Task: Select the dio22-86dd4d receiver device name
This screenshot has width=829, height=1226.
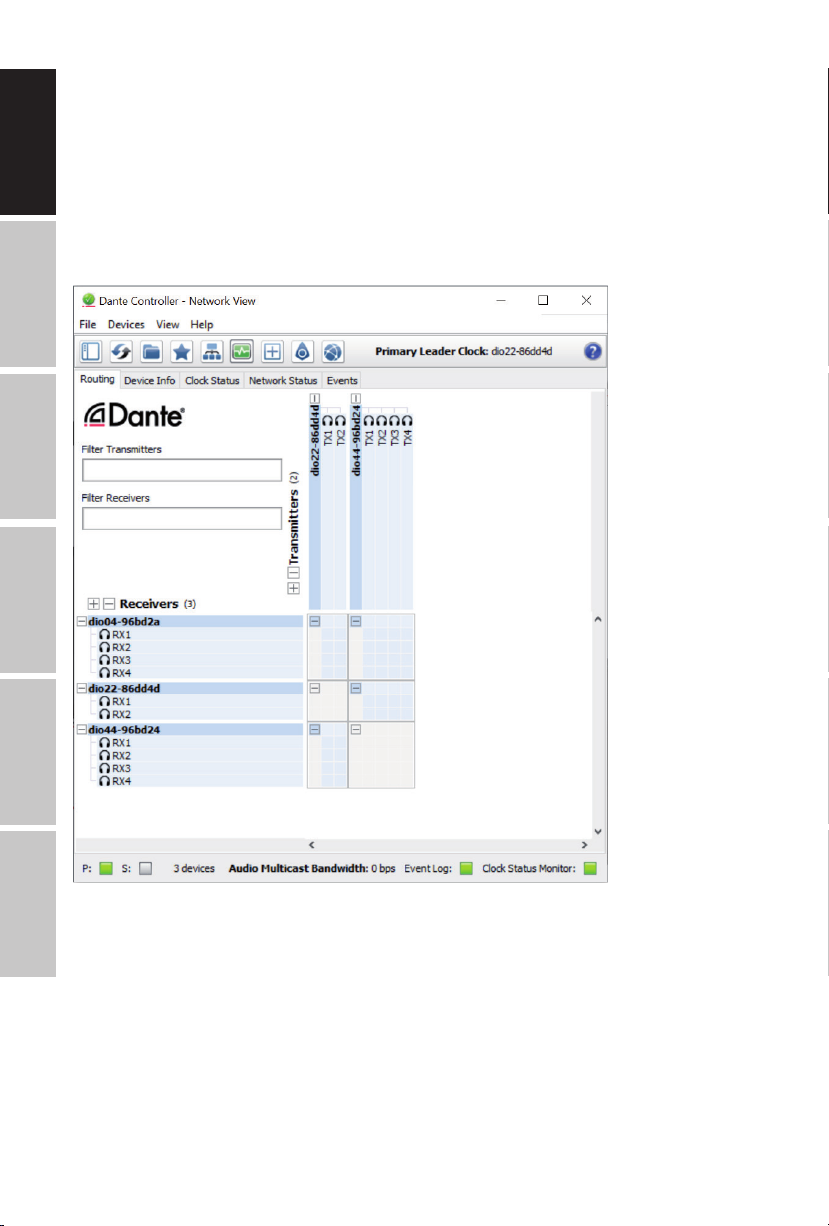Action: (125, 688)
